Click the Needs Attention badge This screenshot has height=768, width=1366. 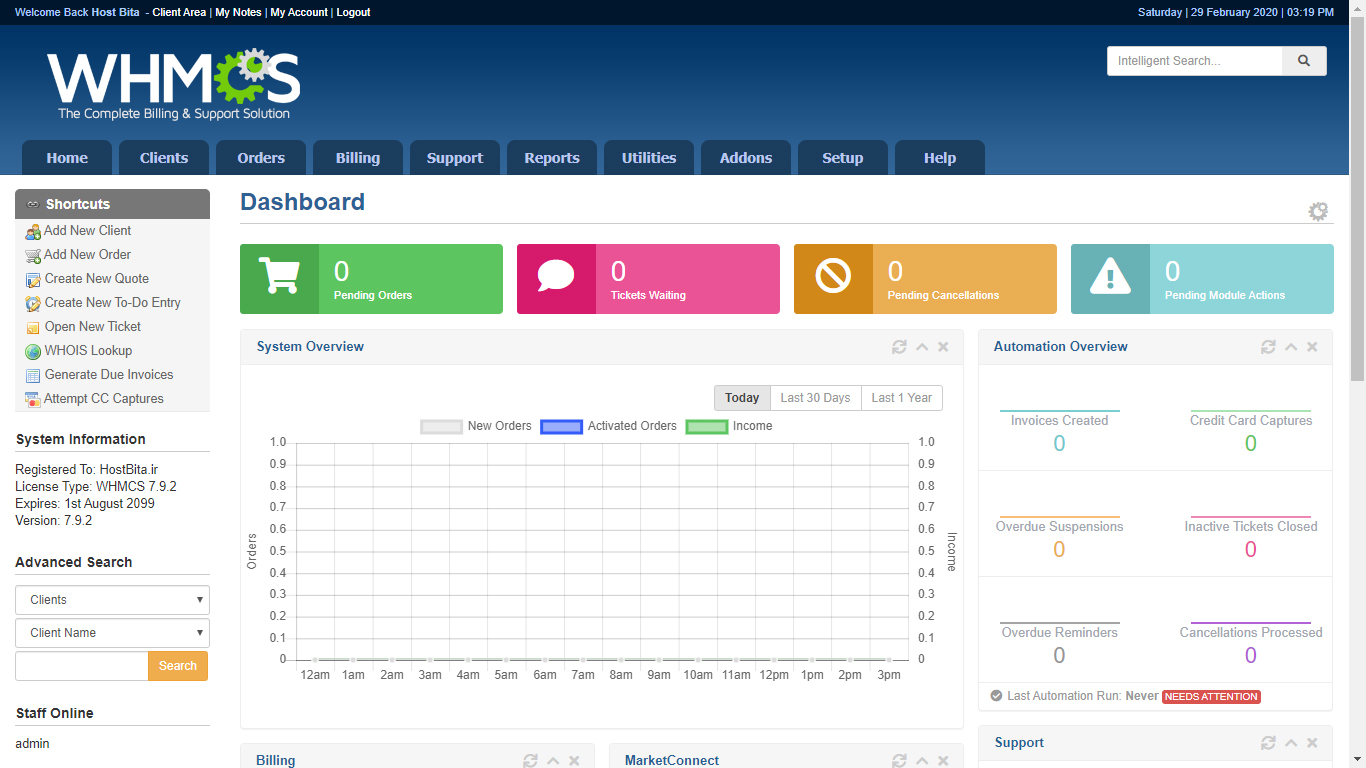point(1211,696)
